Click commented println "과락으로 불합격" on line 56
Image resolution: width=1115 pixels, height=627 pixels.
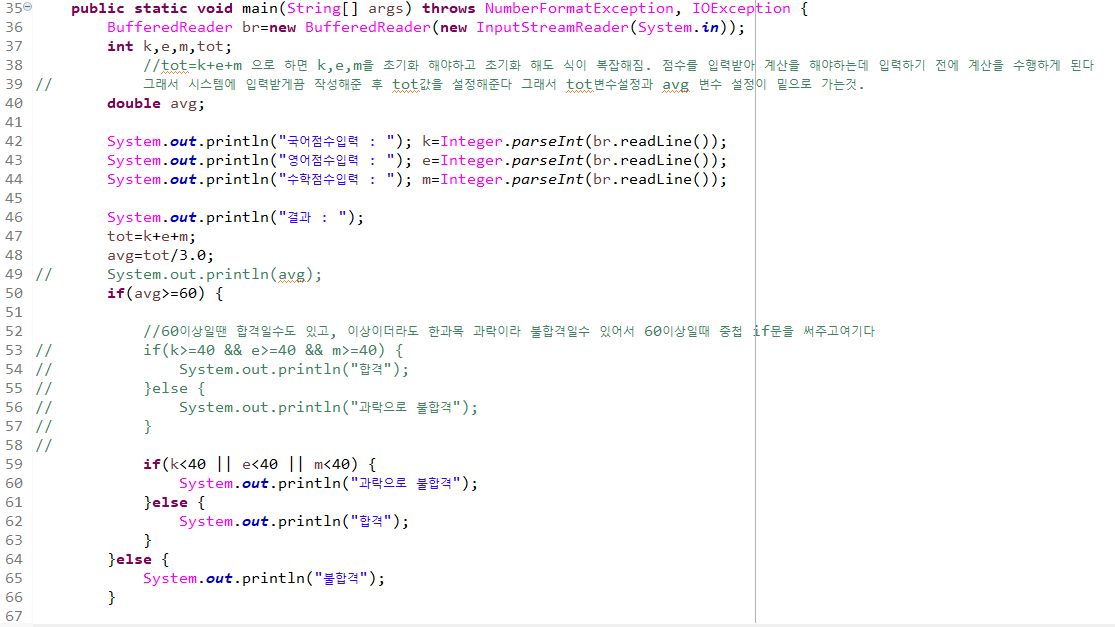pos(329,407)
